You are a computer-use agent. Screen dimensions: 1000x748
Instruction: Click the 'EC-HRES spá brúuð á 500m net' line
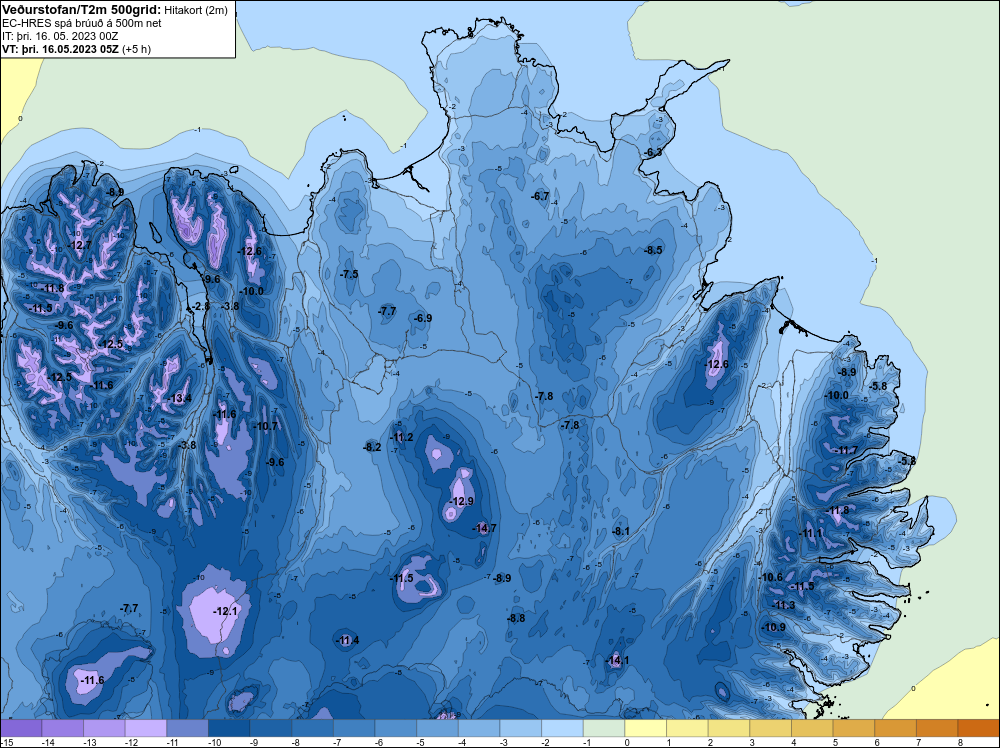click(x=82, y=23)
